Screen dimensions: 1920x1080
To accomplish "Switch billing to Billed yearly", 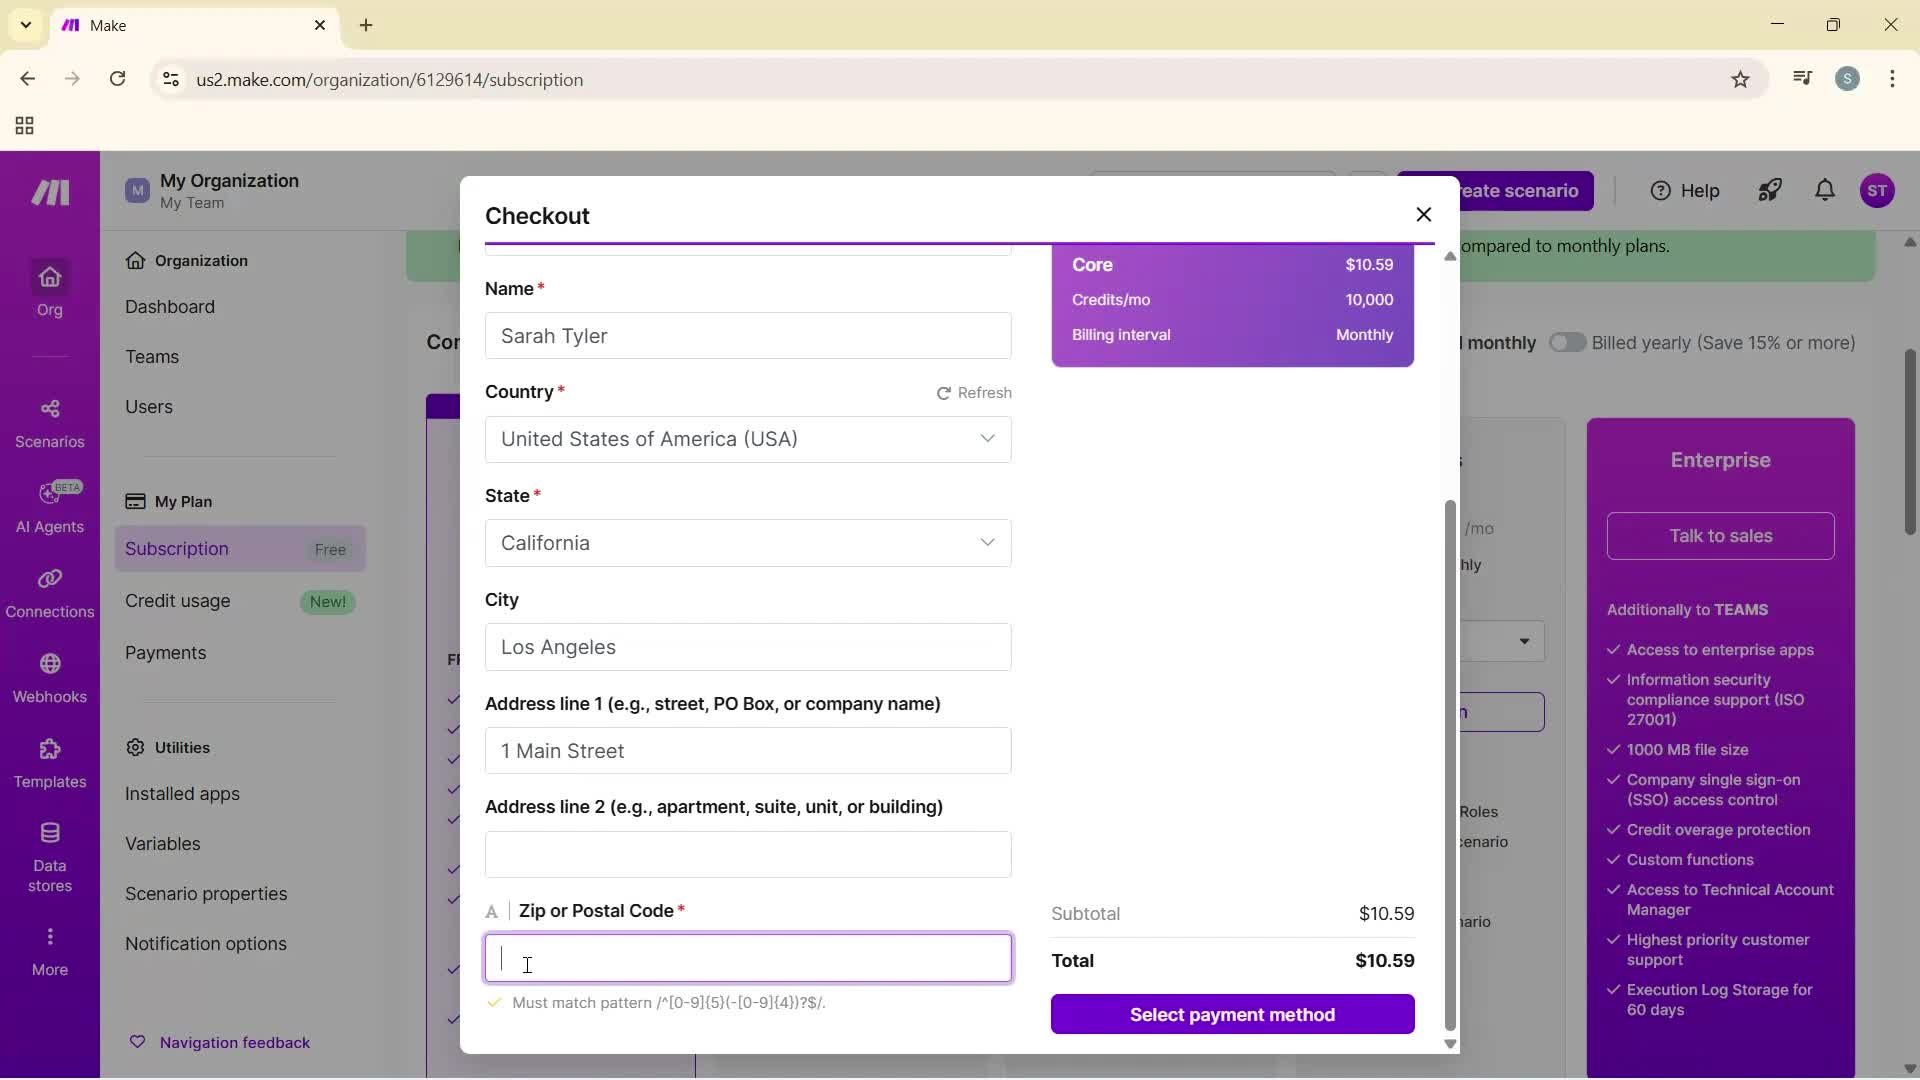I will pos(1567,342).
